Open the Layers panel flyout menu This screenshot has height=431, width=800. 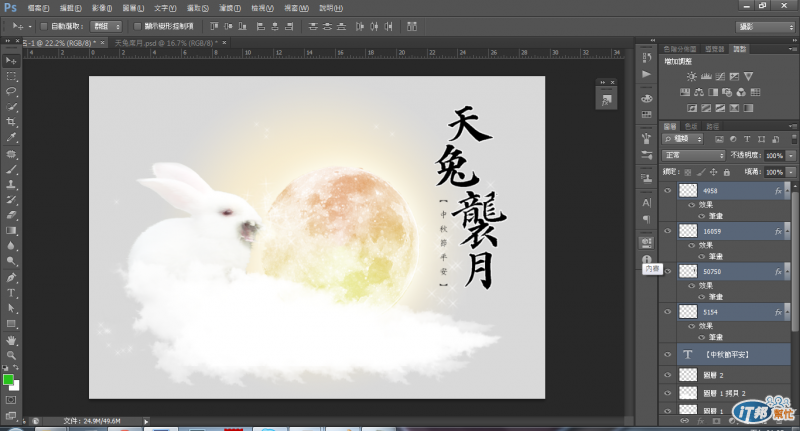(x=792, y=126)
